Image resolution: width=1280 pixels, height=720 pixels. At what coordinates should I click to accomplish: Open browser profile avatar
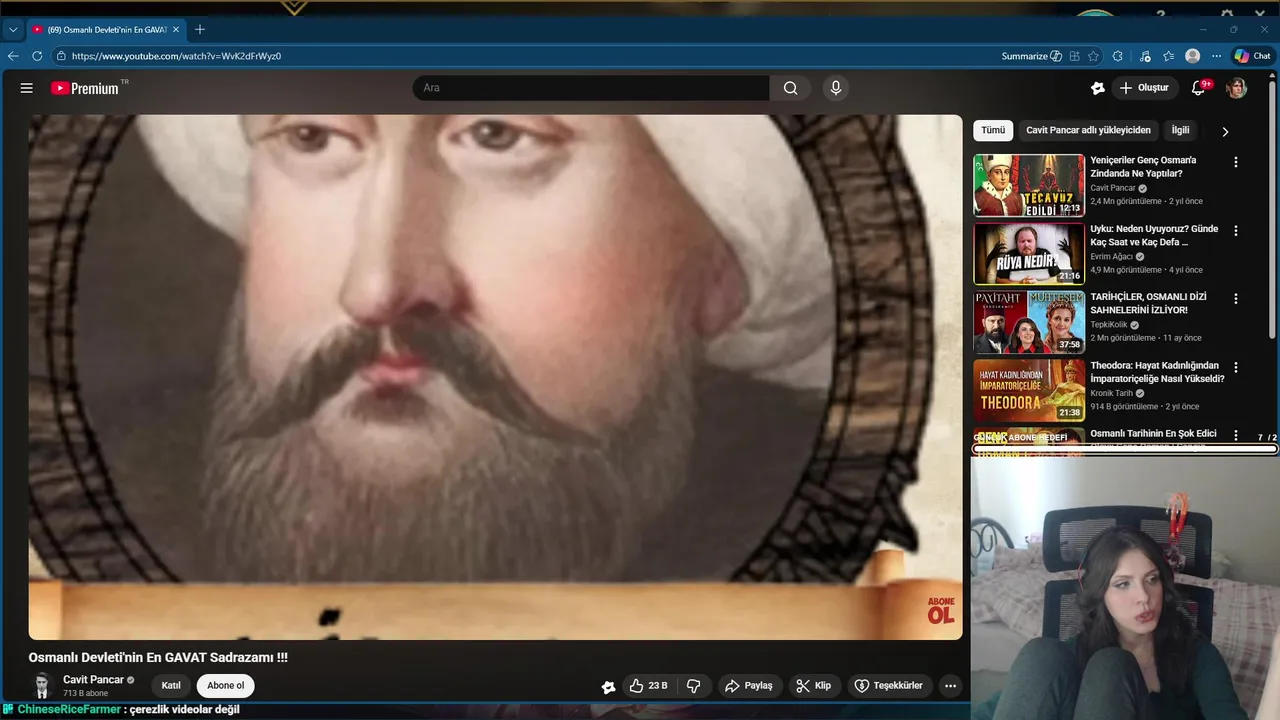click(1192, 56)
